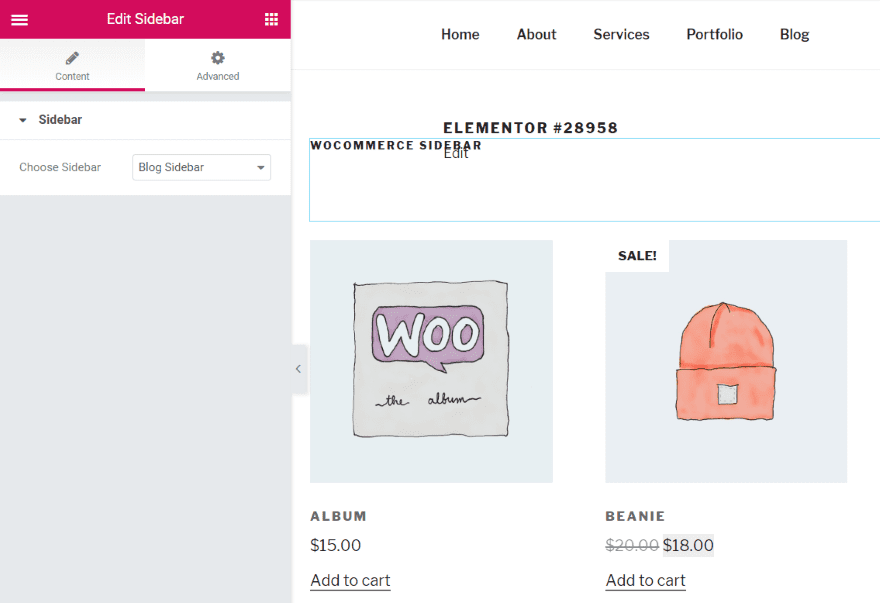Click the Content tab pencil icon
Image resolution: width=880 pixels, height=603 pixels.
point(72,58)
